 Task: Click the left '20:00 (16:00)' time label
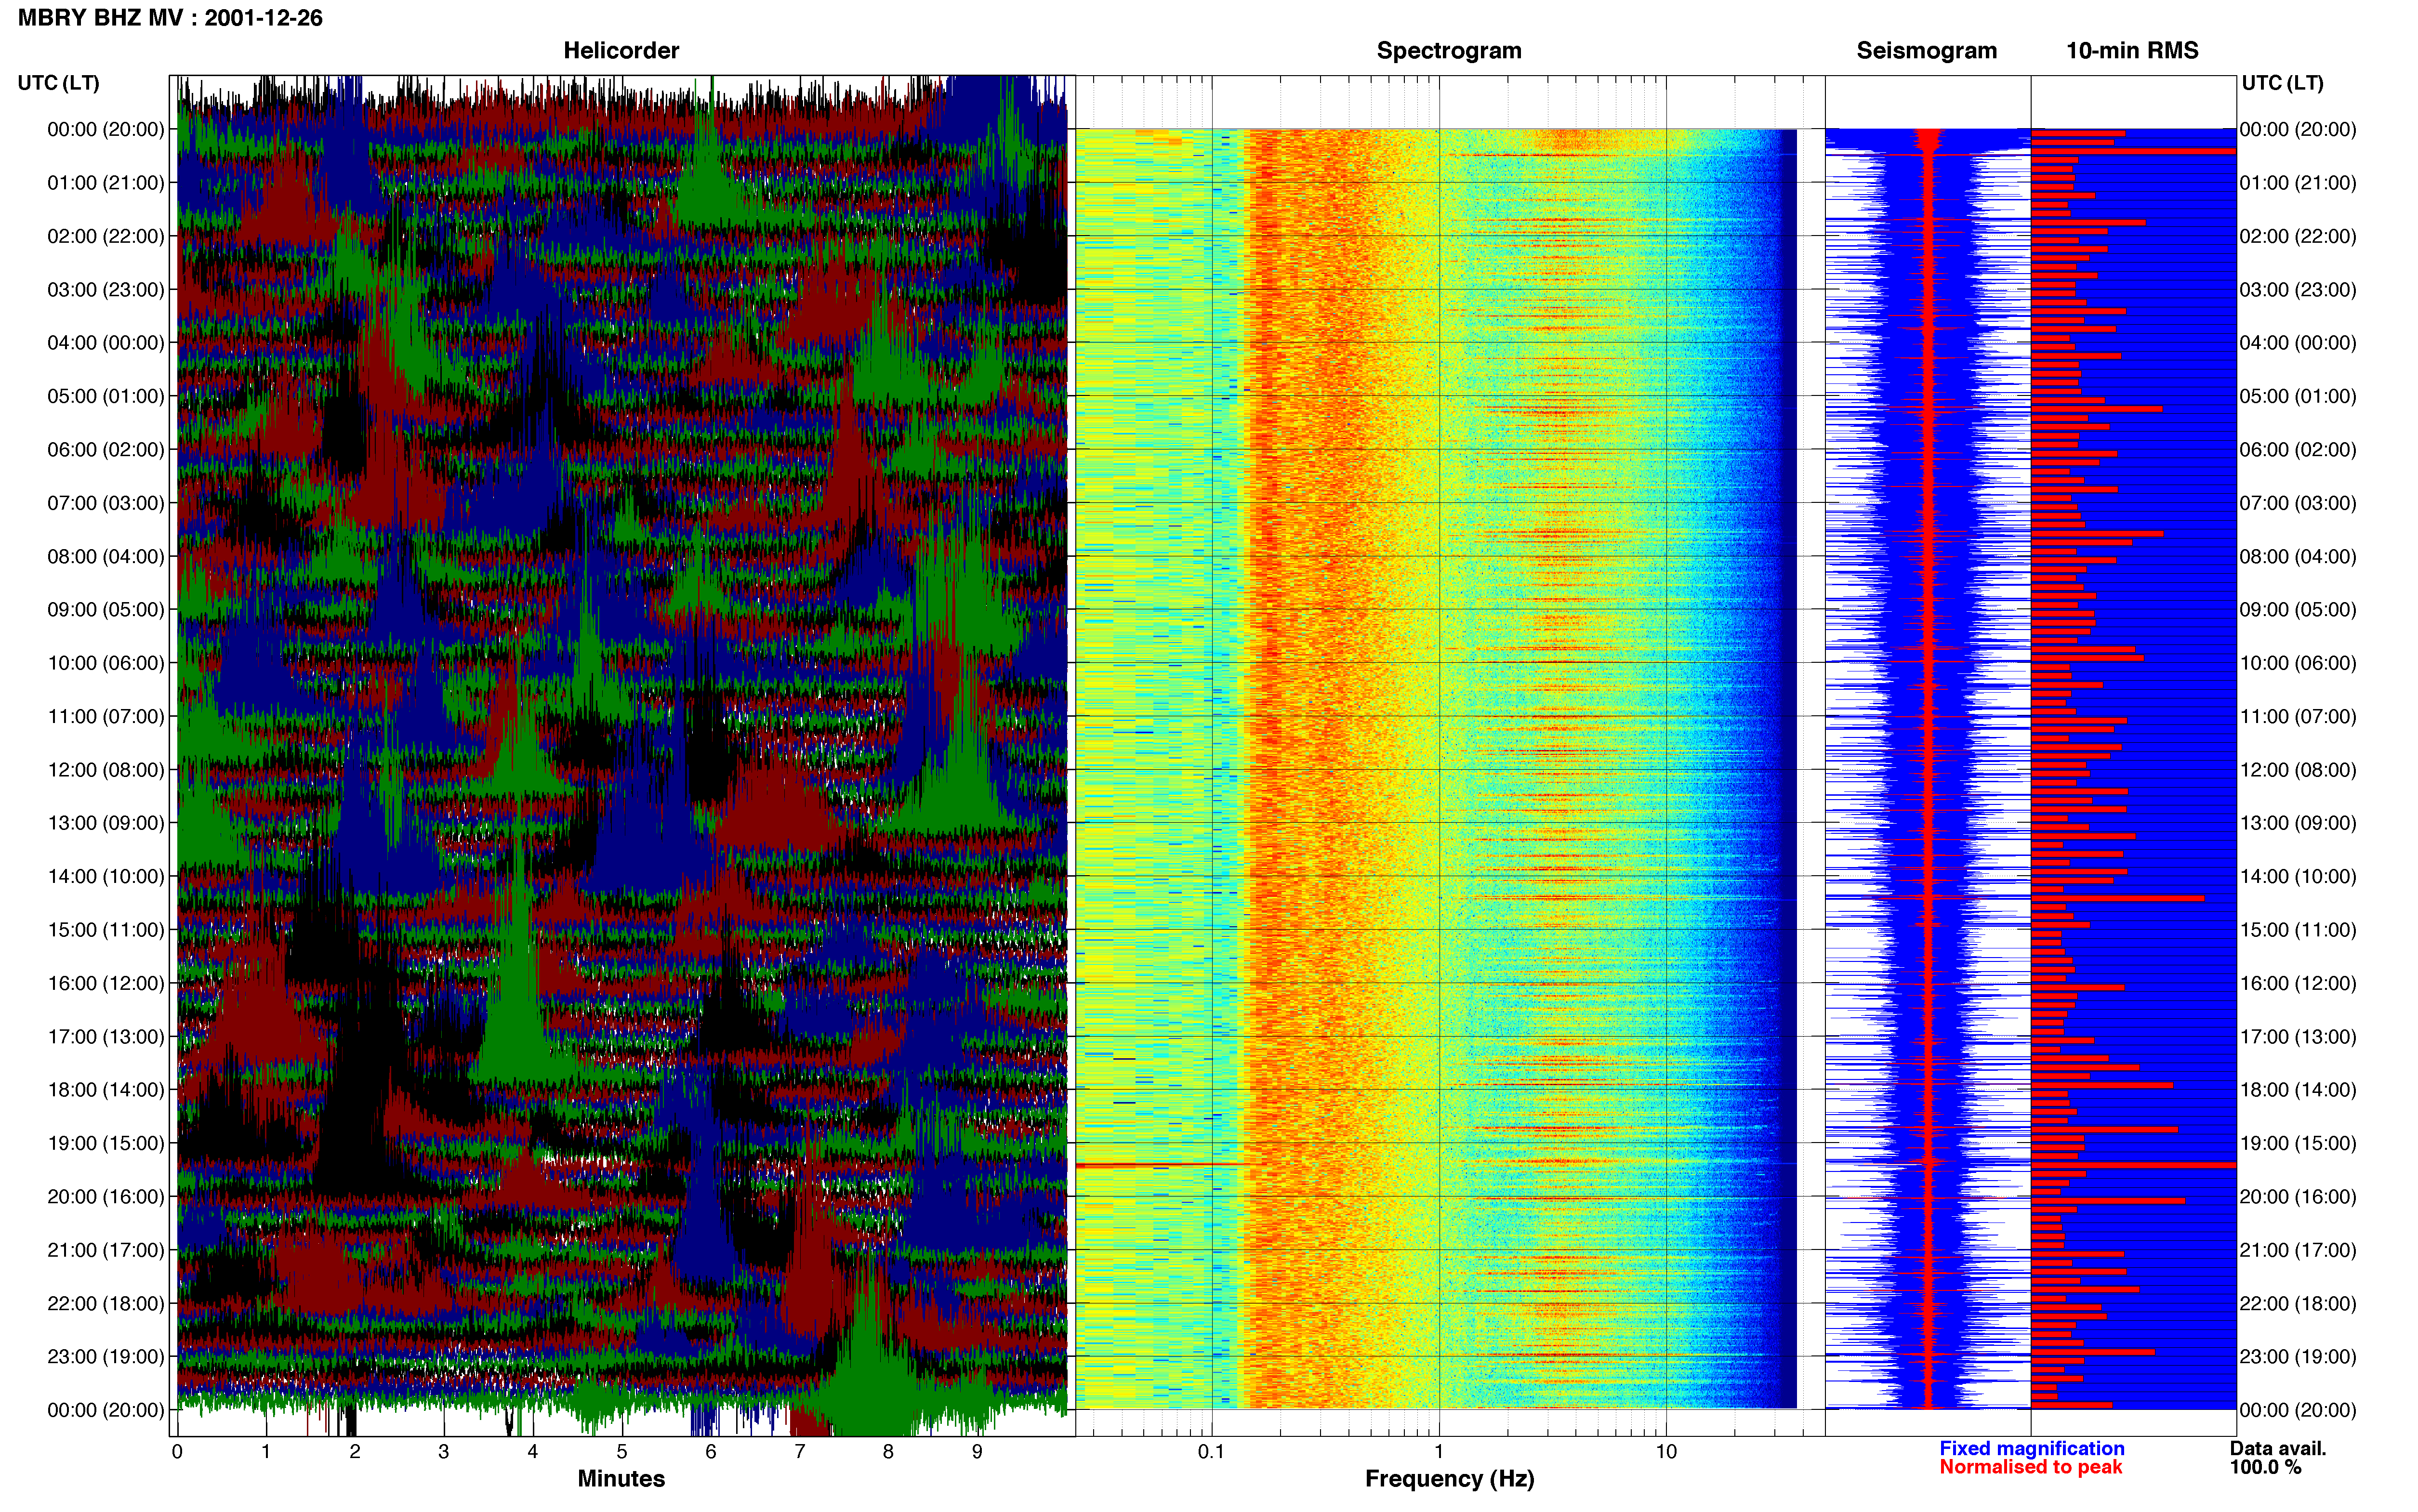pyautogui.click(x=105, y=1197)
